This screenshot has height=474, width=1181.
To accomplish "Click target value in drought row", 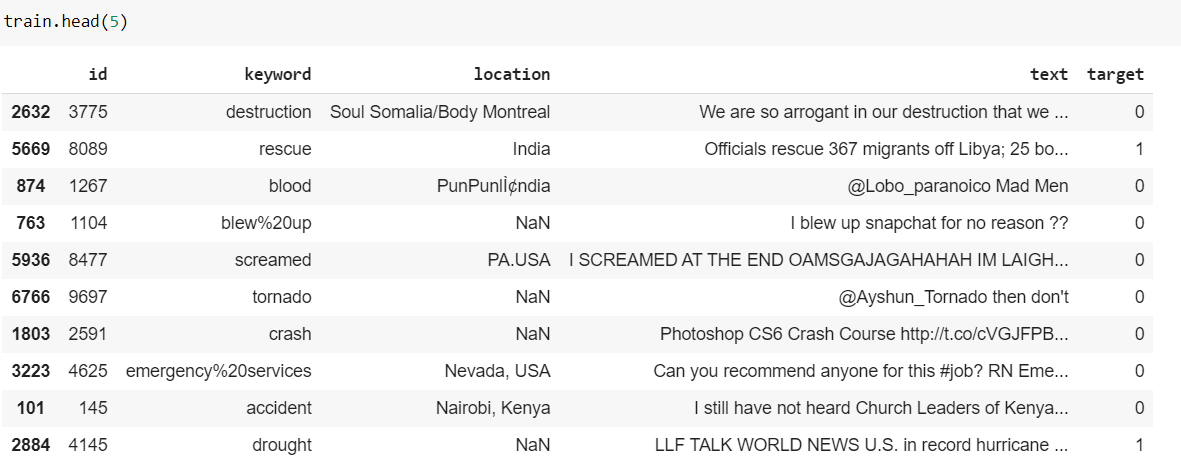I will click(x=1139, y=445).
